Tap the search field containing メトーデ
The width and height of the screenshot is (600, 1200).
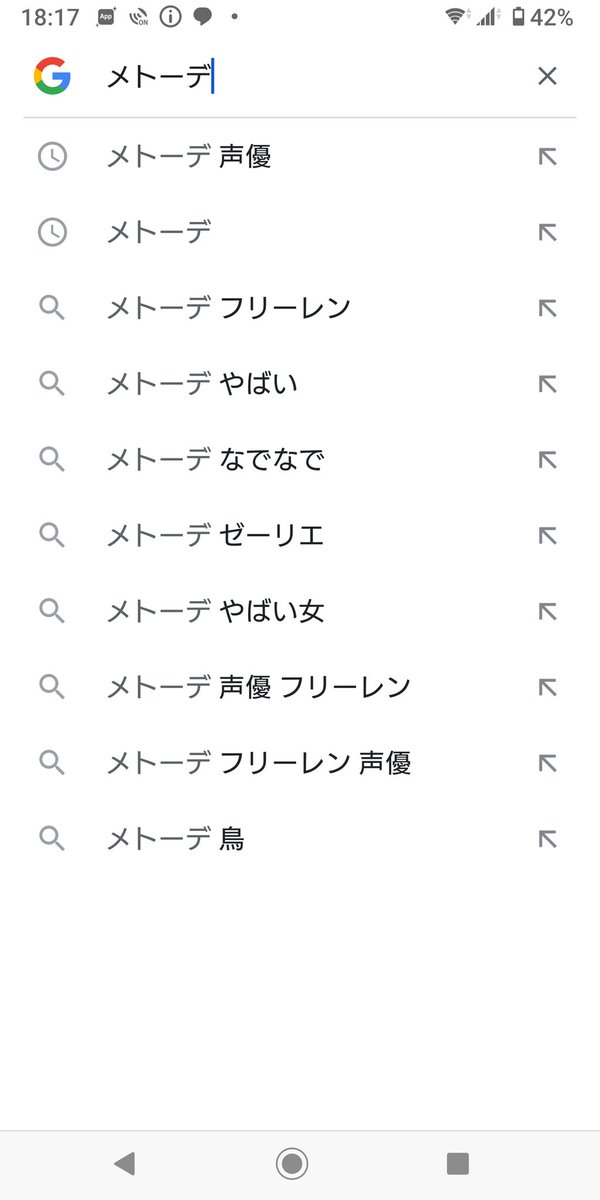tap(300, 76)
